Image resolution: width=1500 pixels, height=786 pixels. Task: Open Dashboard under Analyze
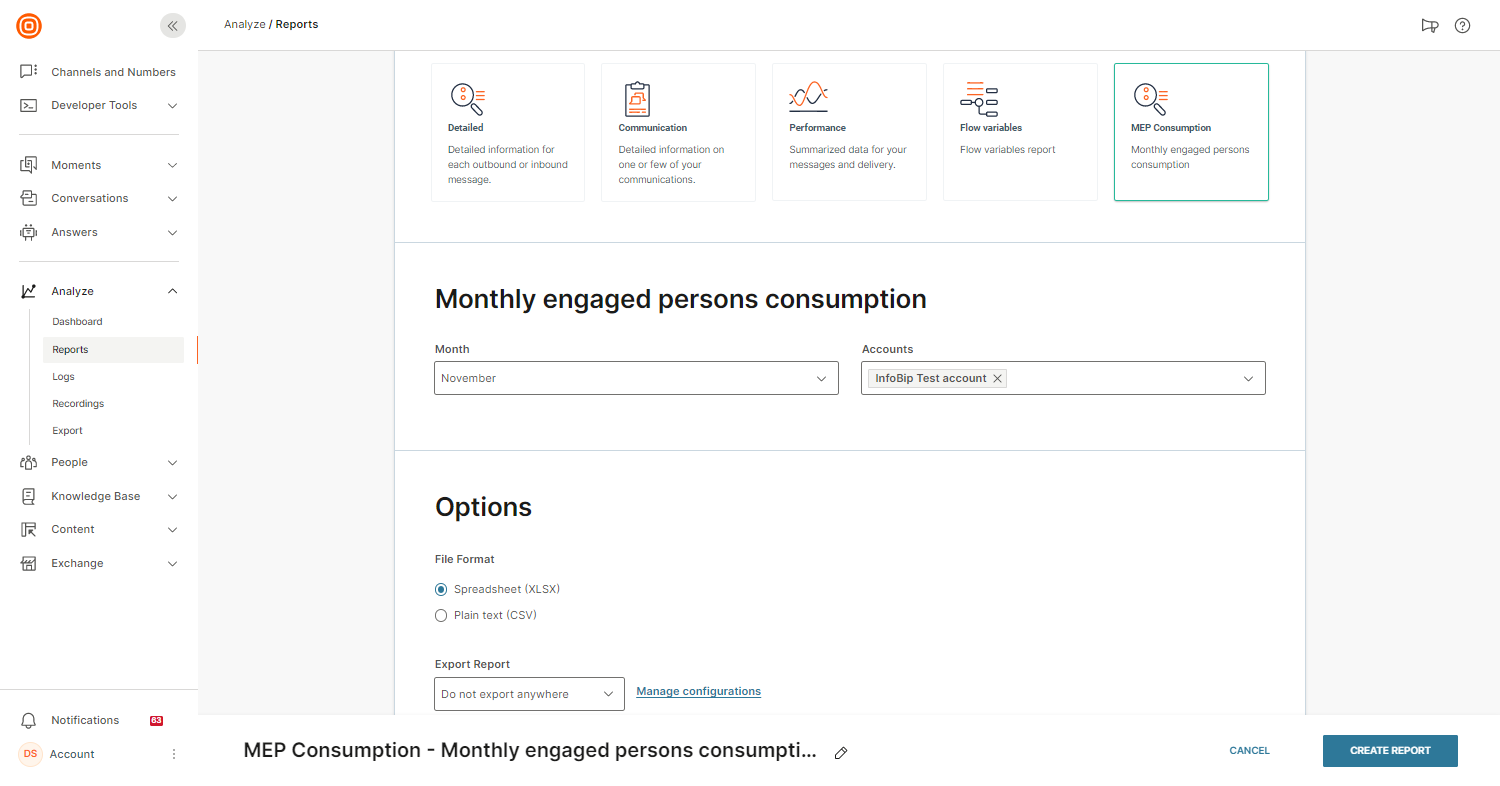(x=77, y=322)
